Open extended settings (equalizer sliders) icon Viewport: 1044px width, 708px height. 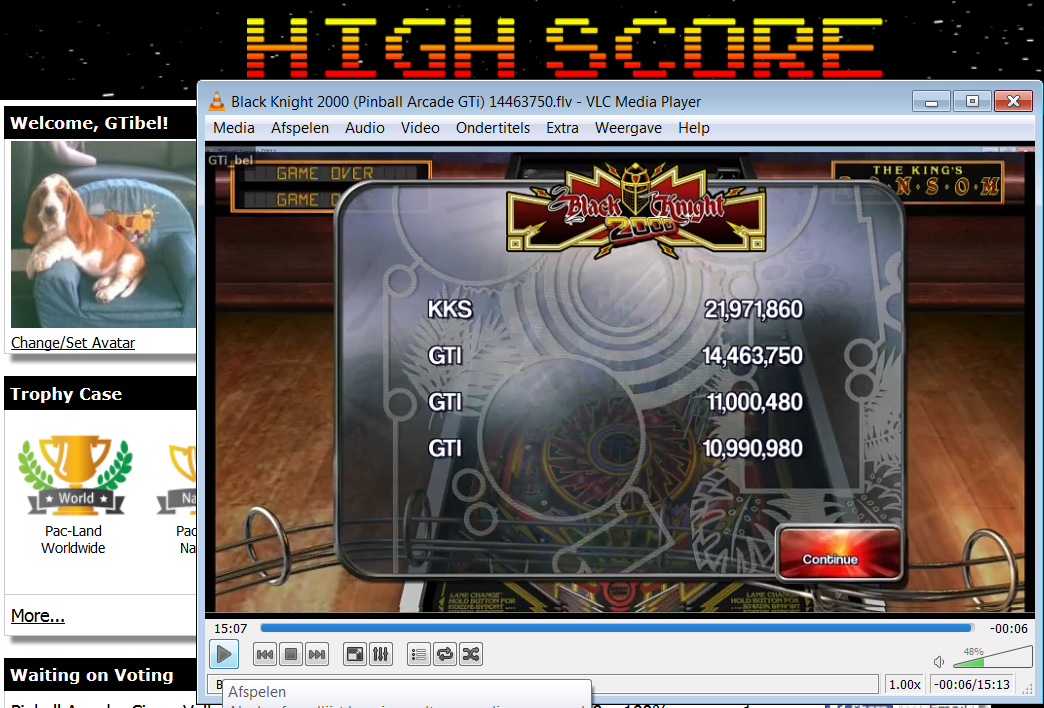tap(380, 654)
